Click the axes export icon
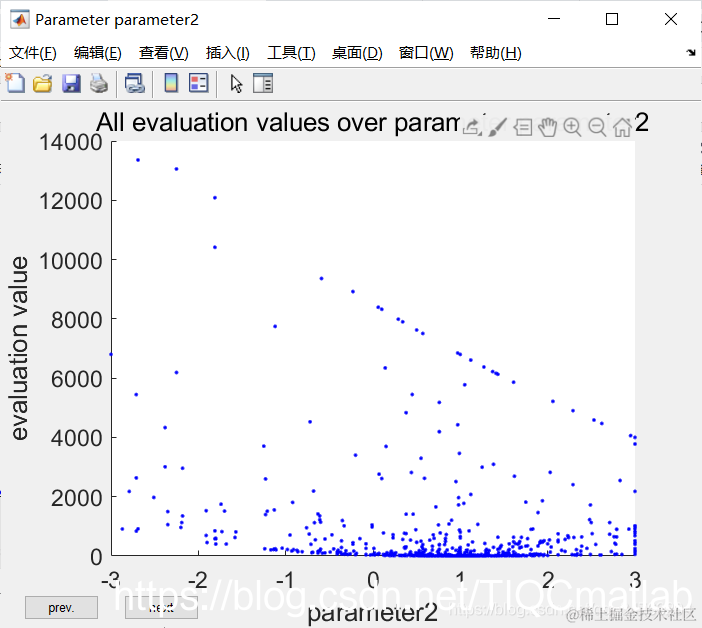Viewport: 702px width, 628px height. point(472,127)
